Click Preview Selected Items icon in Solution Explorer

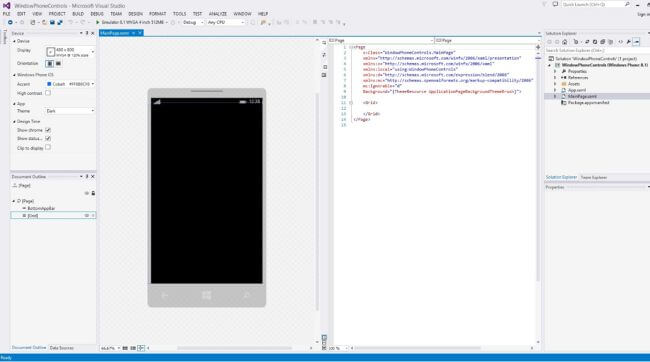coord(637,42)
